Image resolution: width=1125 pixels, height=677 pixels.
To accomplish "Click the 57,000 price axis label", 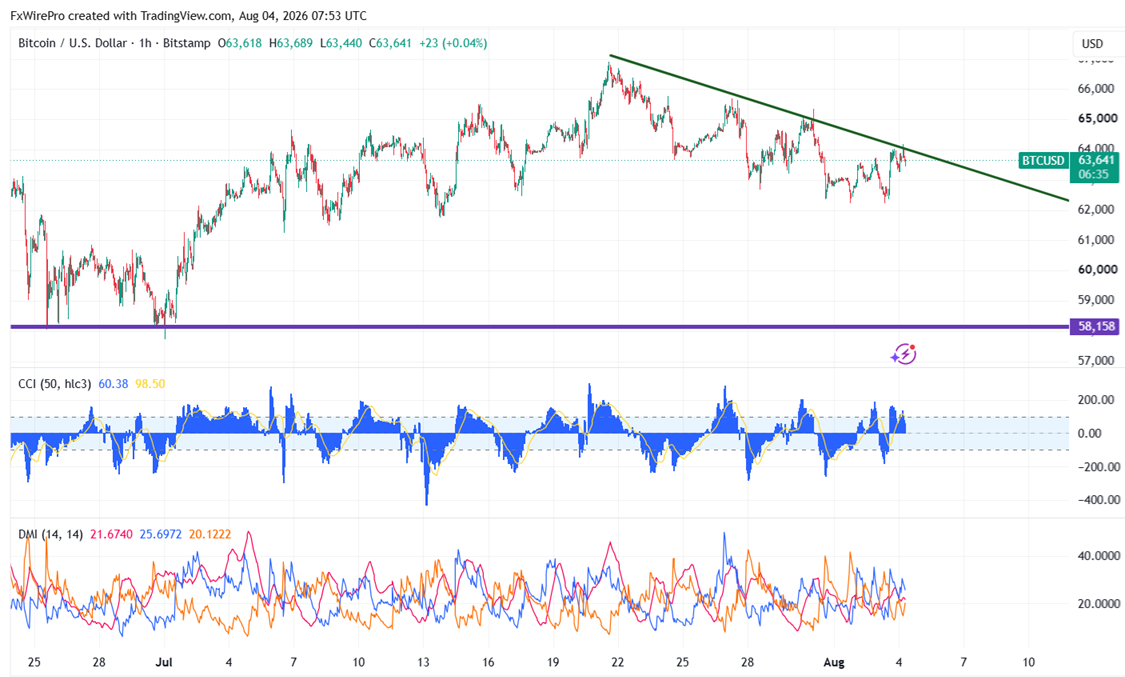I will click(x=1096, y=360).
